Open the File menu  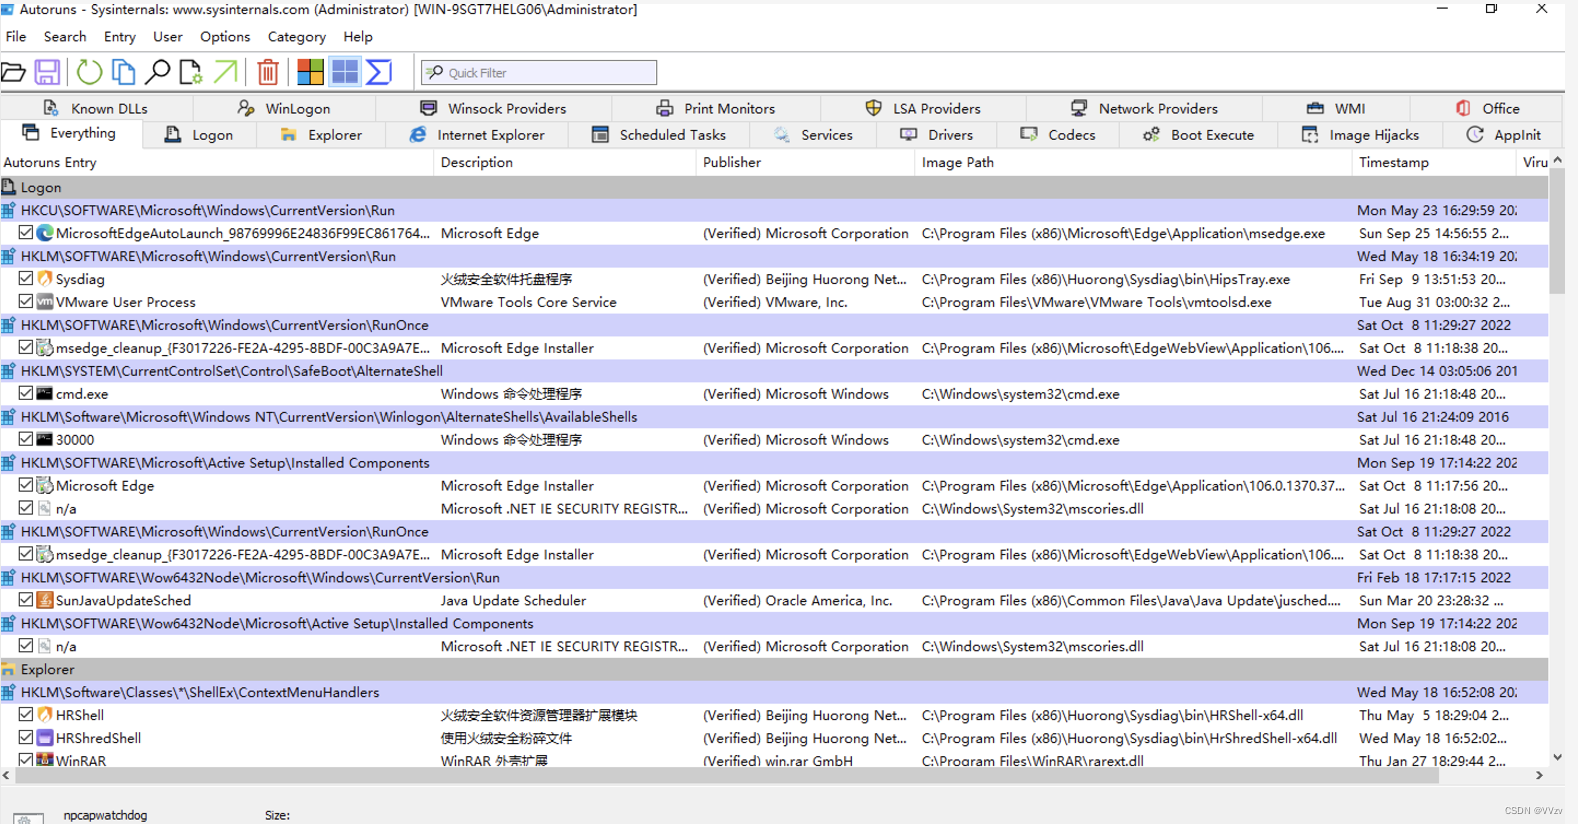16,37
